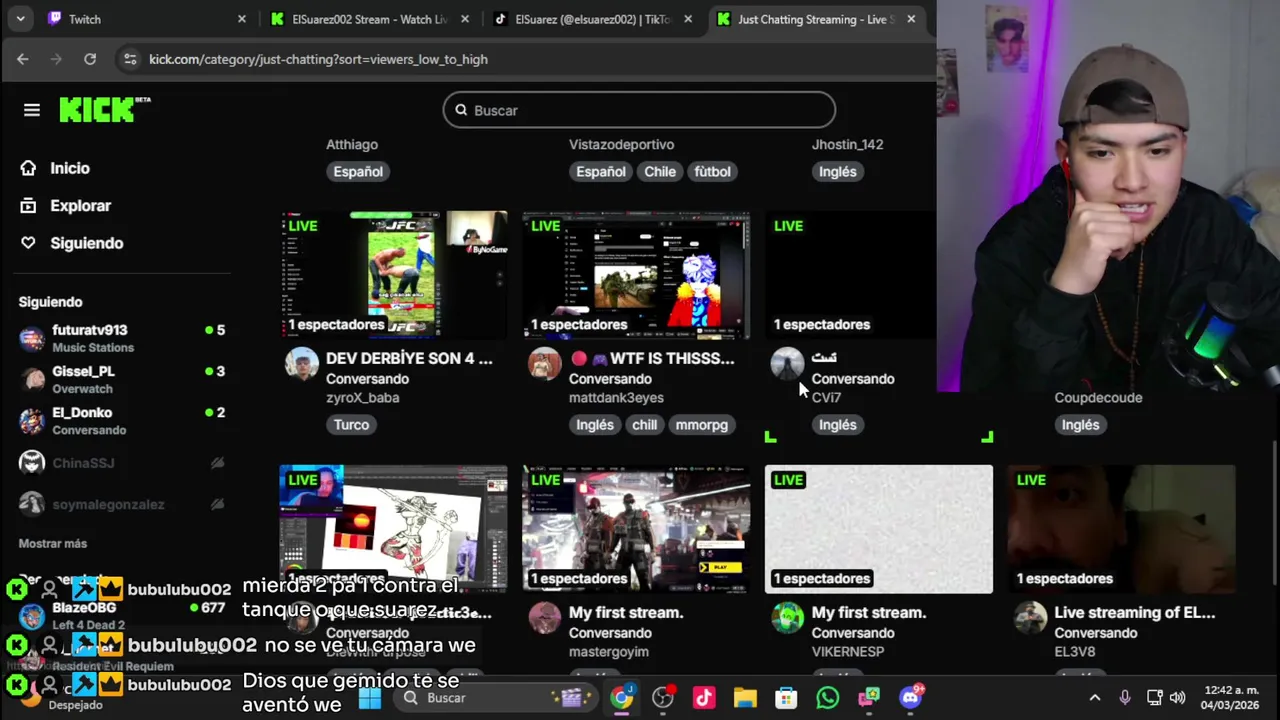Open CVi7's black live stream thumbnail

coord(850,275)
